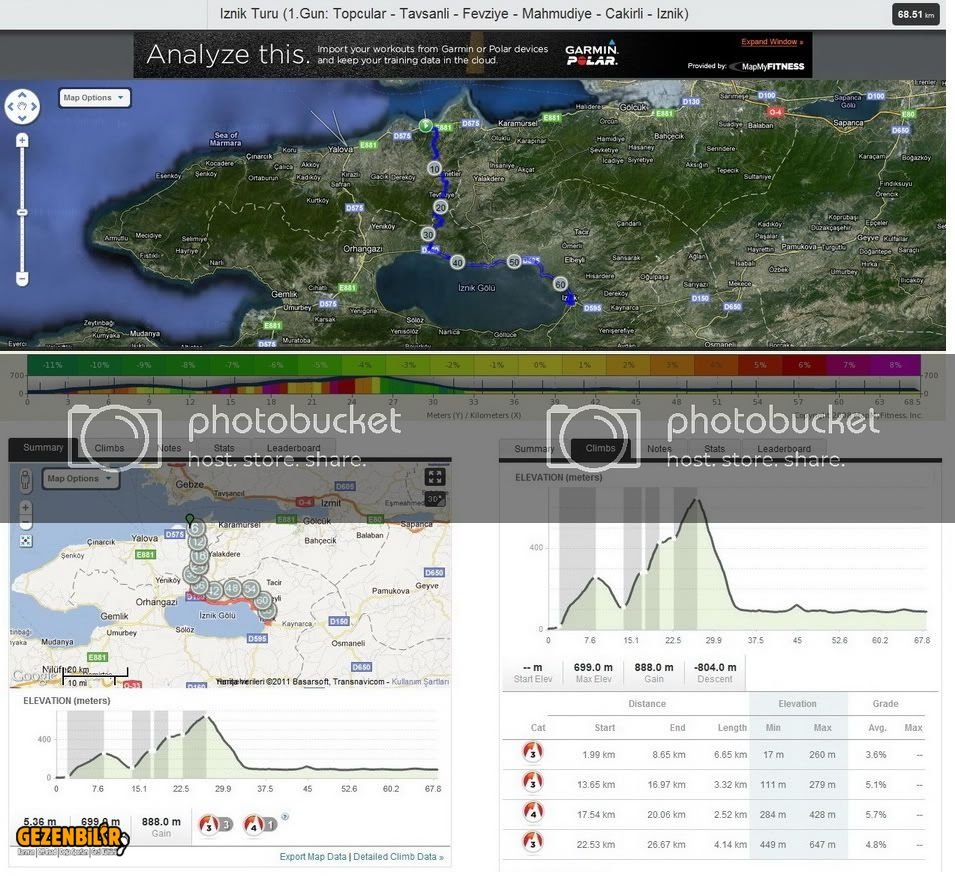Switch to the Summary tab in the left panel
This screenshot has width=955, height=876.
[x=43, y=448]
